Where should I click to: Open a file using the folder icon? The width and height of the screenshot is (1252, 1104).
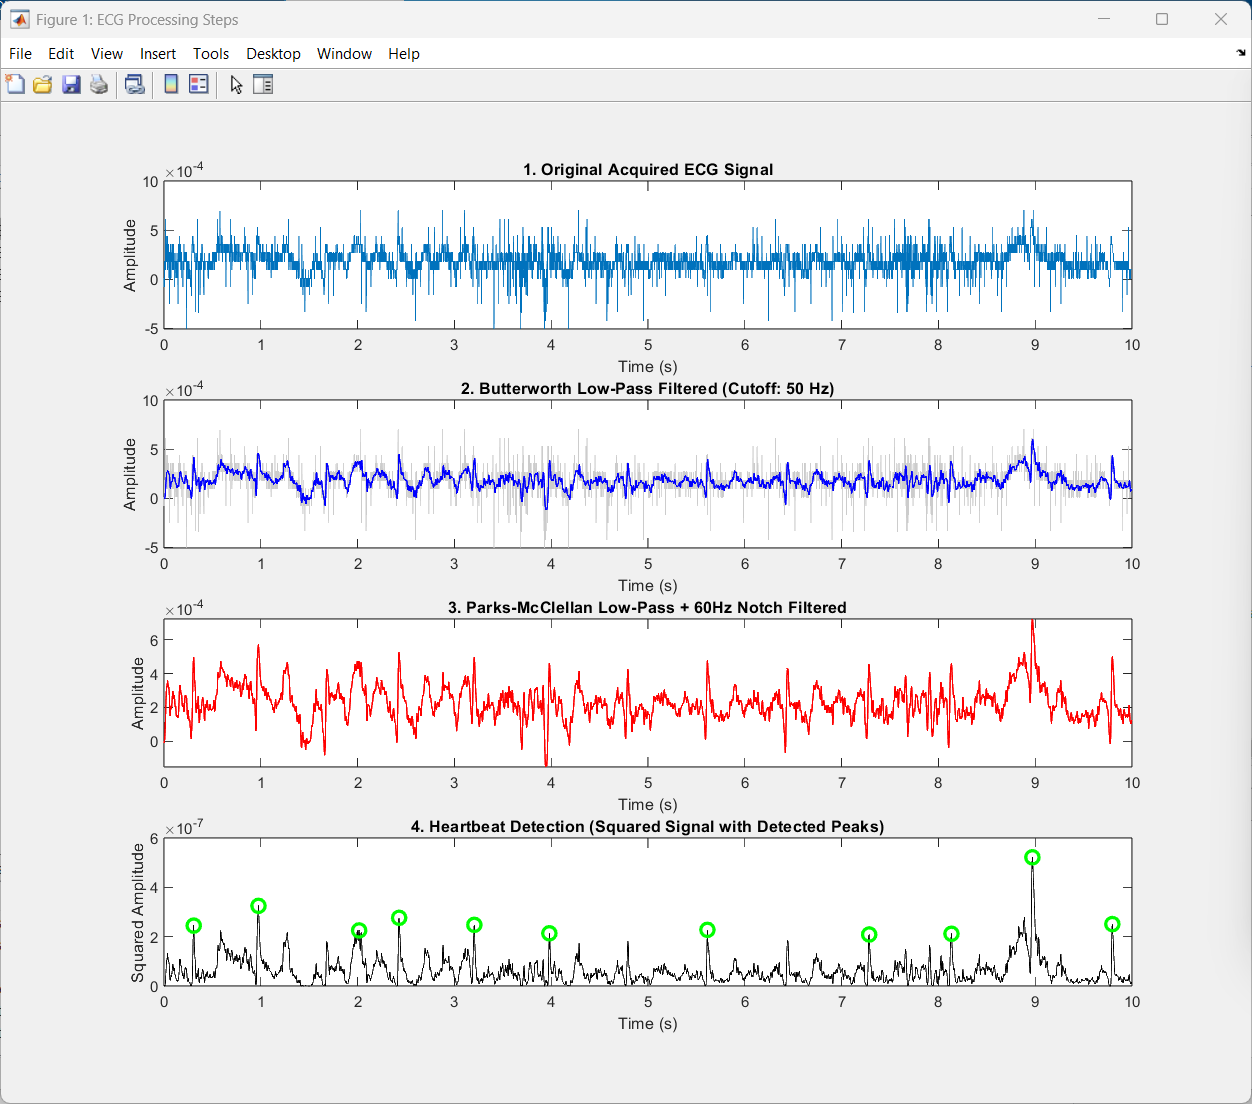coord(42,84)
